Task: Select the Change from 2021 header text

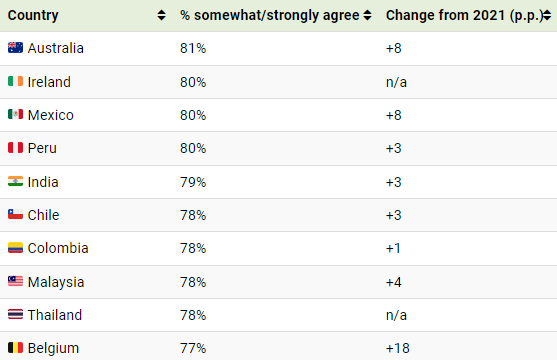Action: click(464, 15)
